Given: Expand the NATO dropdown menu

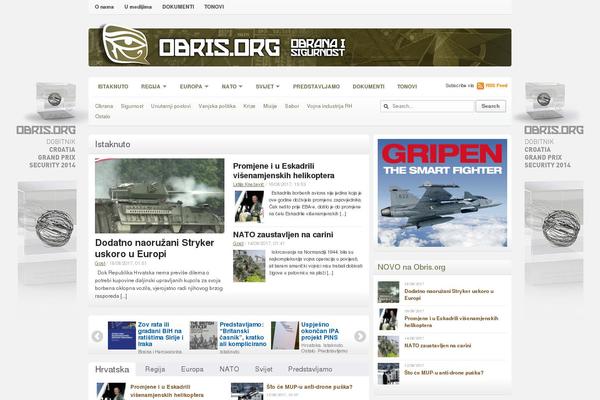Looking at the screenshot, I should (x=232, y=87).
